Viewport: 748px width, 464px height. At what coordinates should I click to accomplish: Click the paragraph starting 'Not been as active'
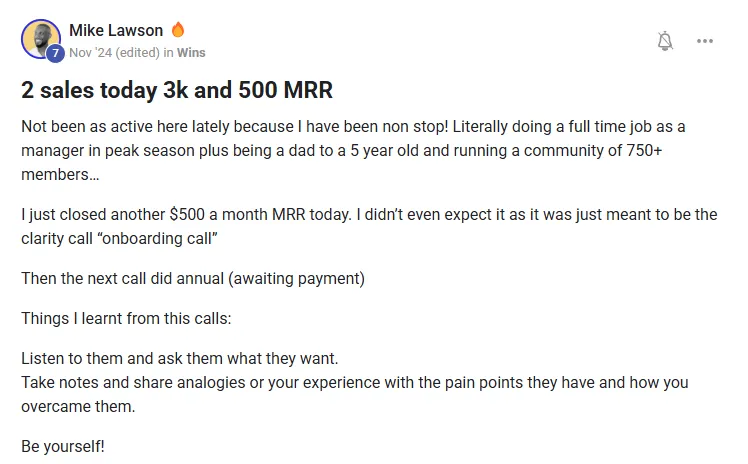[353, 150]
